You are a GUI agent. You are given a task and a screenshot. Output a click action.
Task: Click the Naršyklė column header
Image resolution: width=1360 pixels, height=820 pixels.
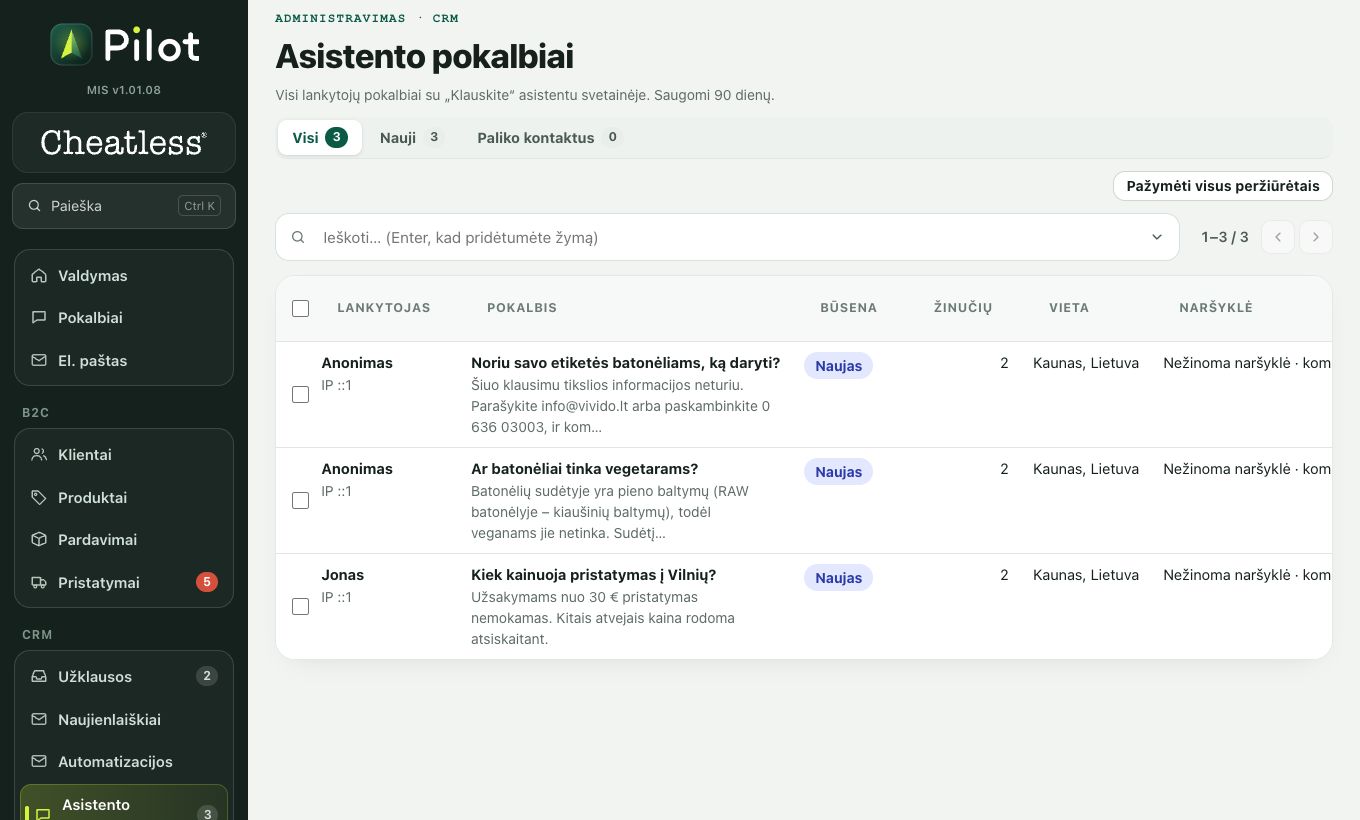(1216, 308)
